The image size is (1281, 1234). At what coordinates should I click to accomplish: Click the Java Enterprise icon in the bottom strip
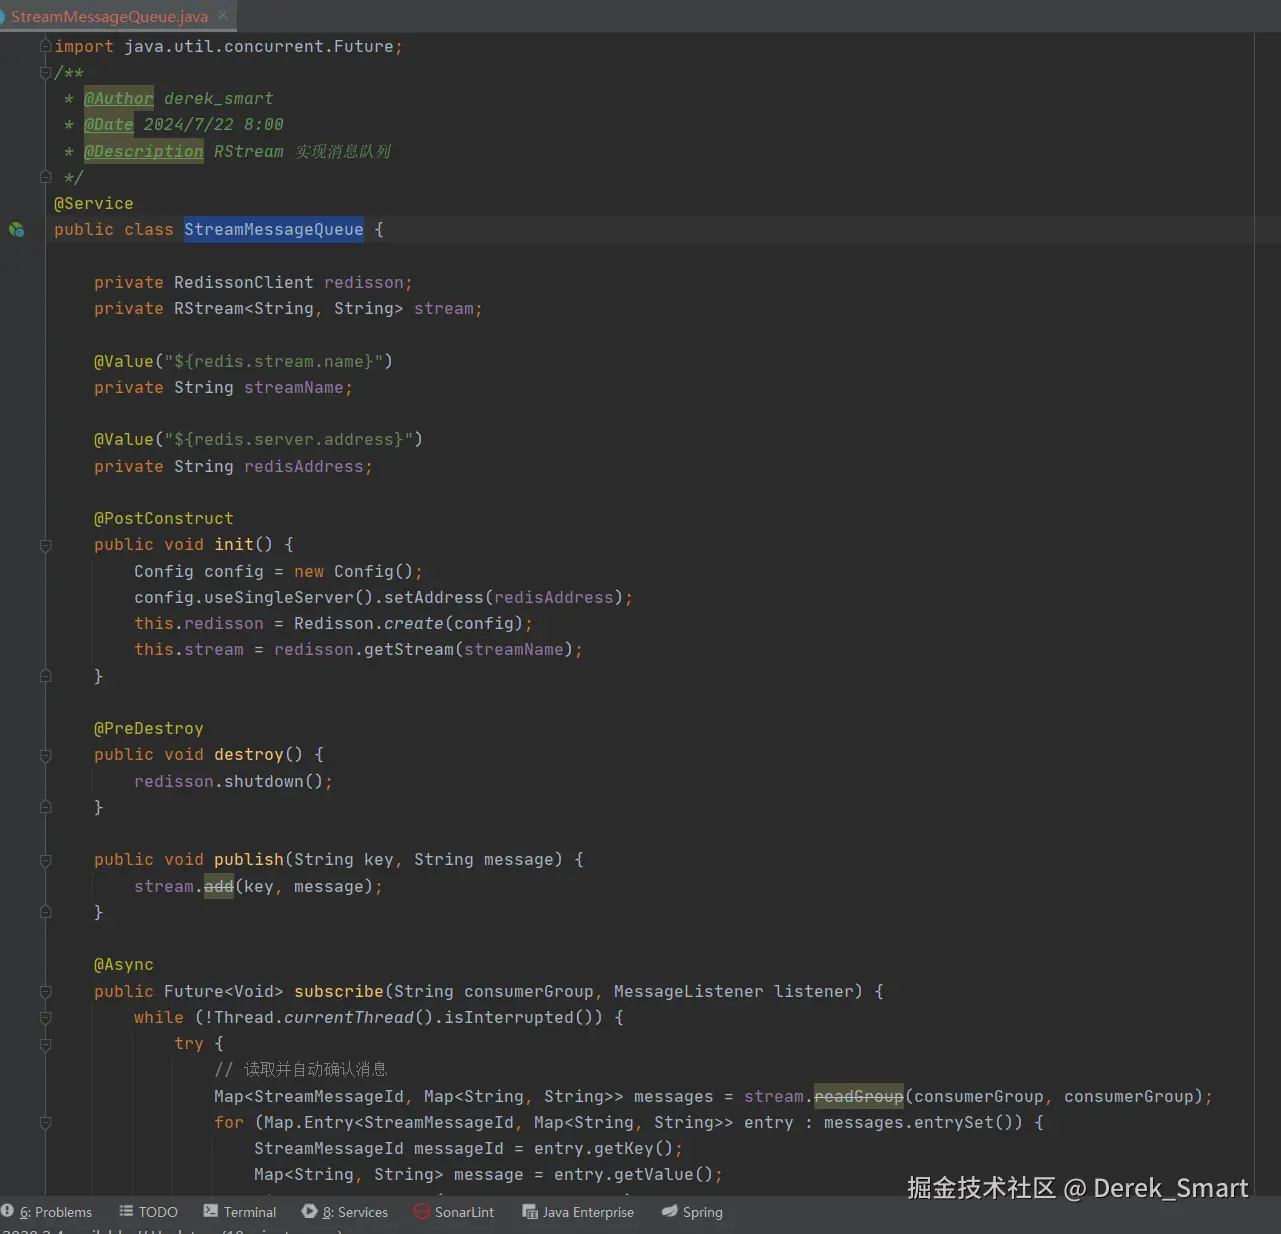coord(530,1211)
